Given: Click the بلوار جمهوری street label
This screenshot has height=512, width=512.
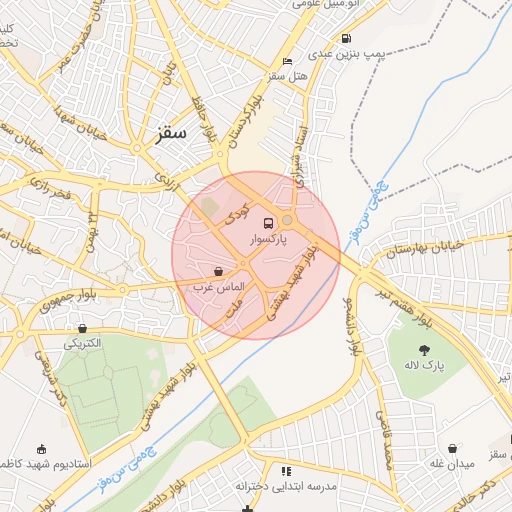Looking at the screenshot, I should coord(68,301).
